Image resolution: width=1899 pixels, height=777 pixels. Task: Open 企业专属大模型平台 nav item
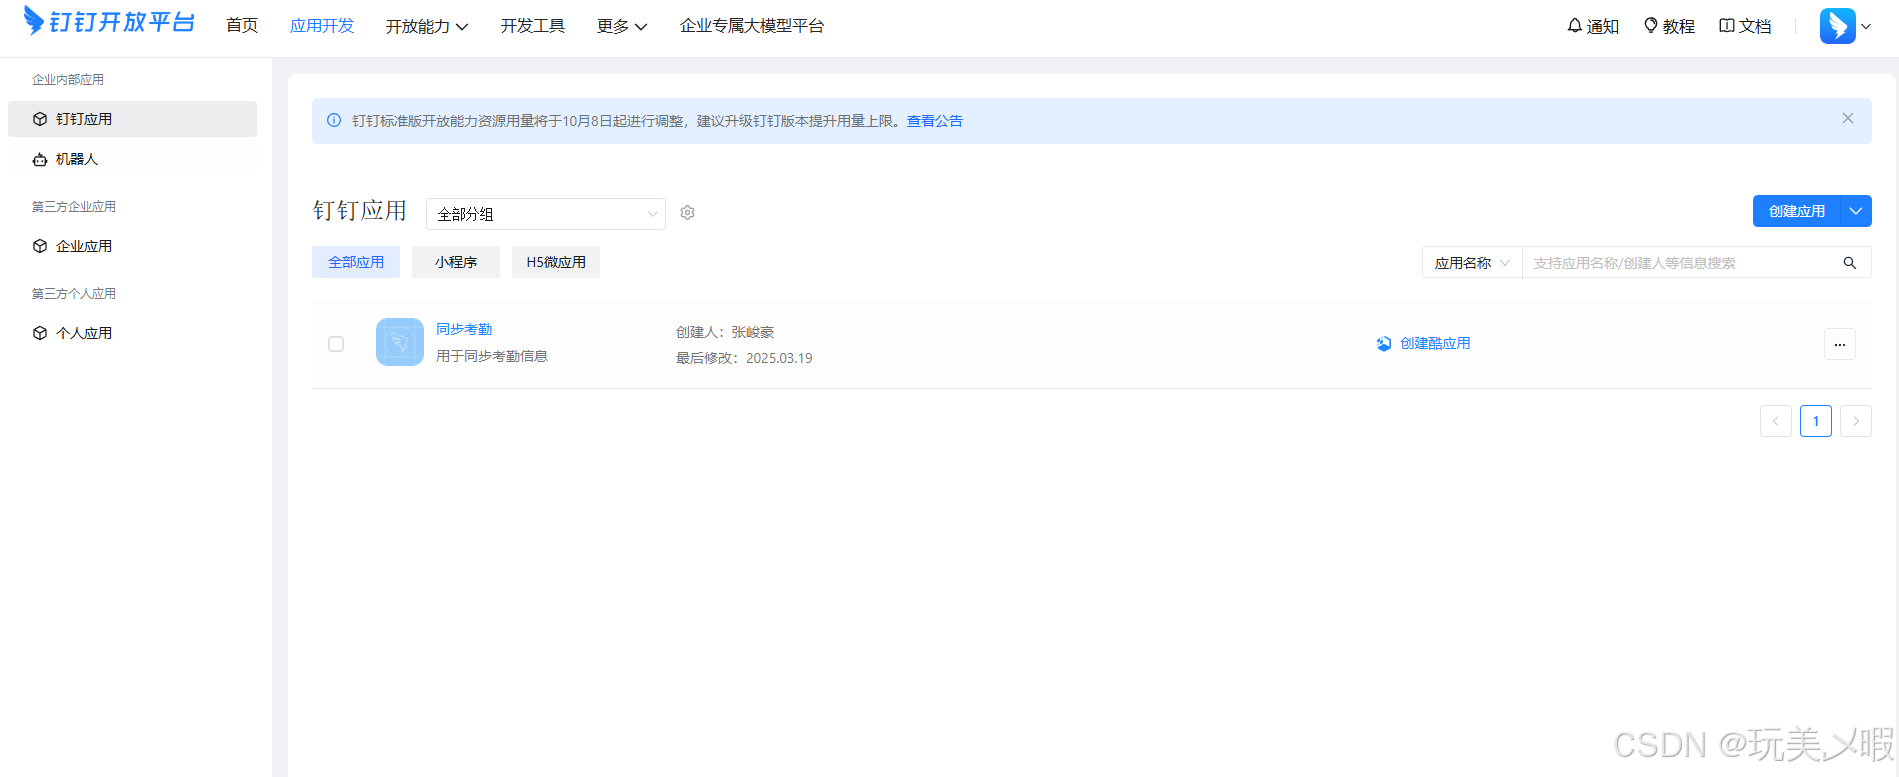pos(752,25)
